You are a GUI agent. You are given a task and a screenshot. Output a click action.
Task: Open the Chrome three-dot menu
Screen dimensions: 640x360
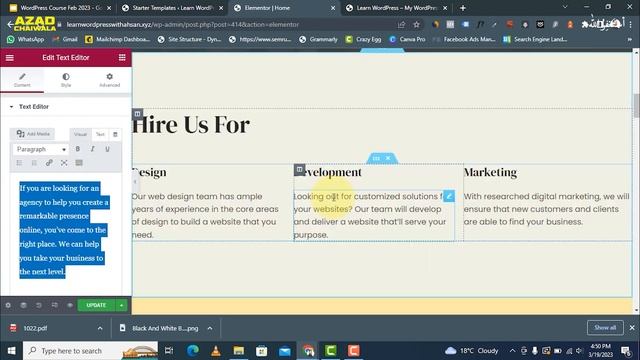pos(631,24)
